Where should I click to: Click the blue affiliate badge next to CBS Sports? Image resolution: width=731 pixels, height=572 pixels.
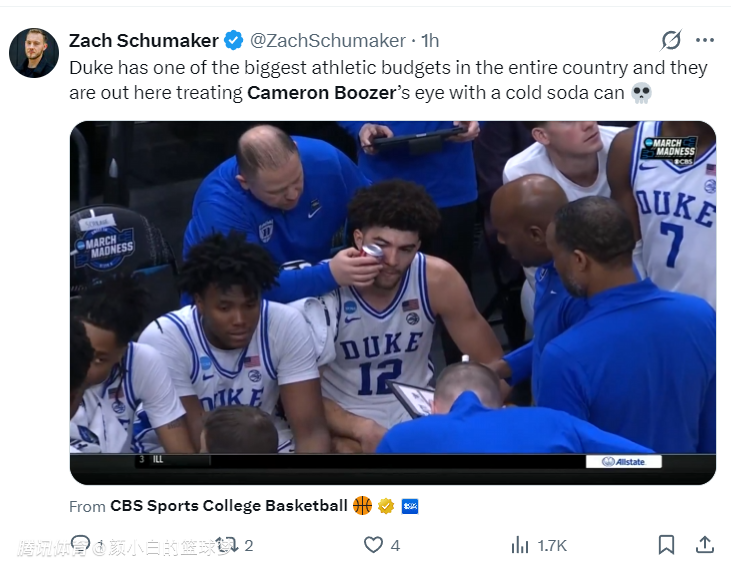[x=409, y=506]
